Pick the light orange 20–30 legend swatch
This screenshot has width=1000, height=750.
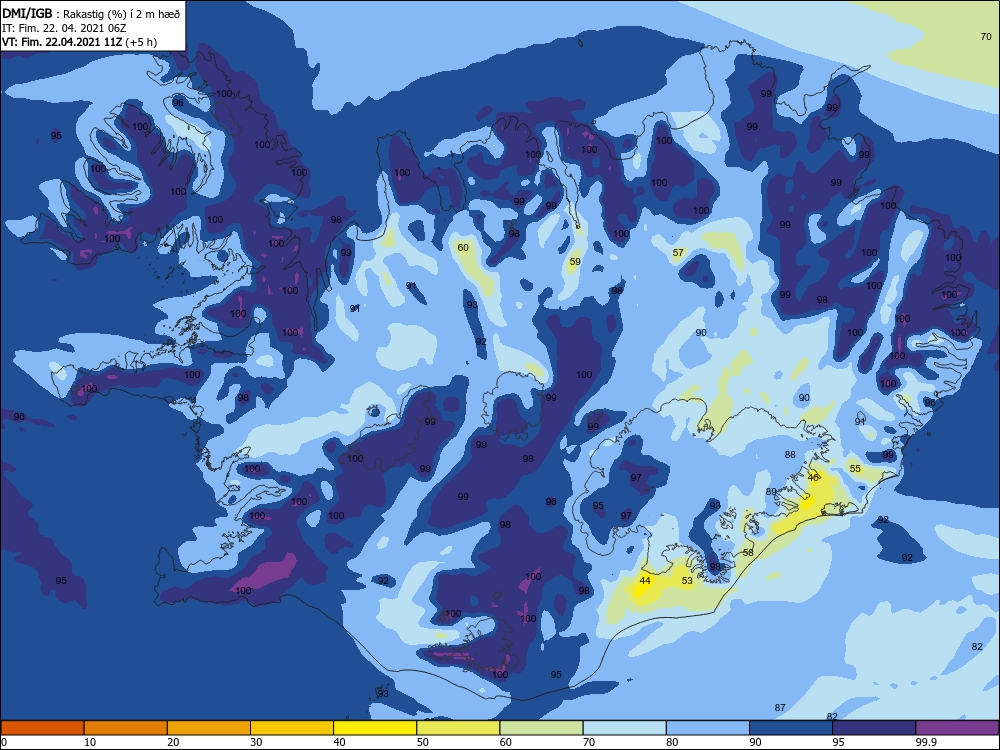(x=209, y=728)
